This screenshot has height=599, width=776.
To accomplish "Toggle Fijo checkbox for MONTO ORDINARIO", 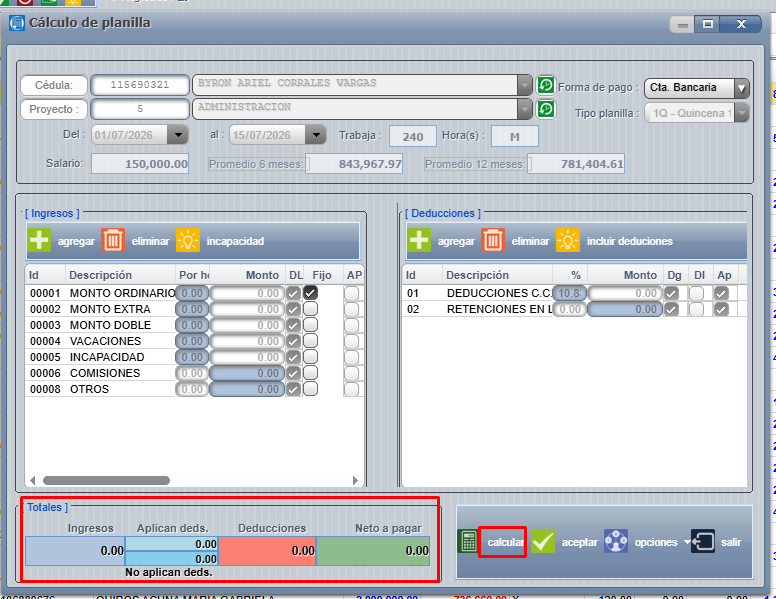I will 311,293.
